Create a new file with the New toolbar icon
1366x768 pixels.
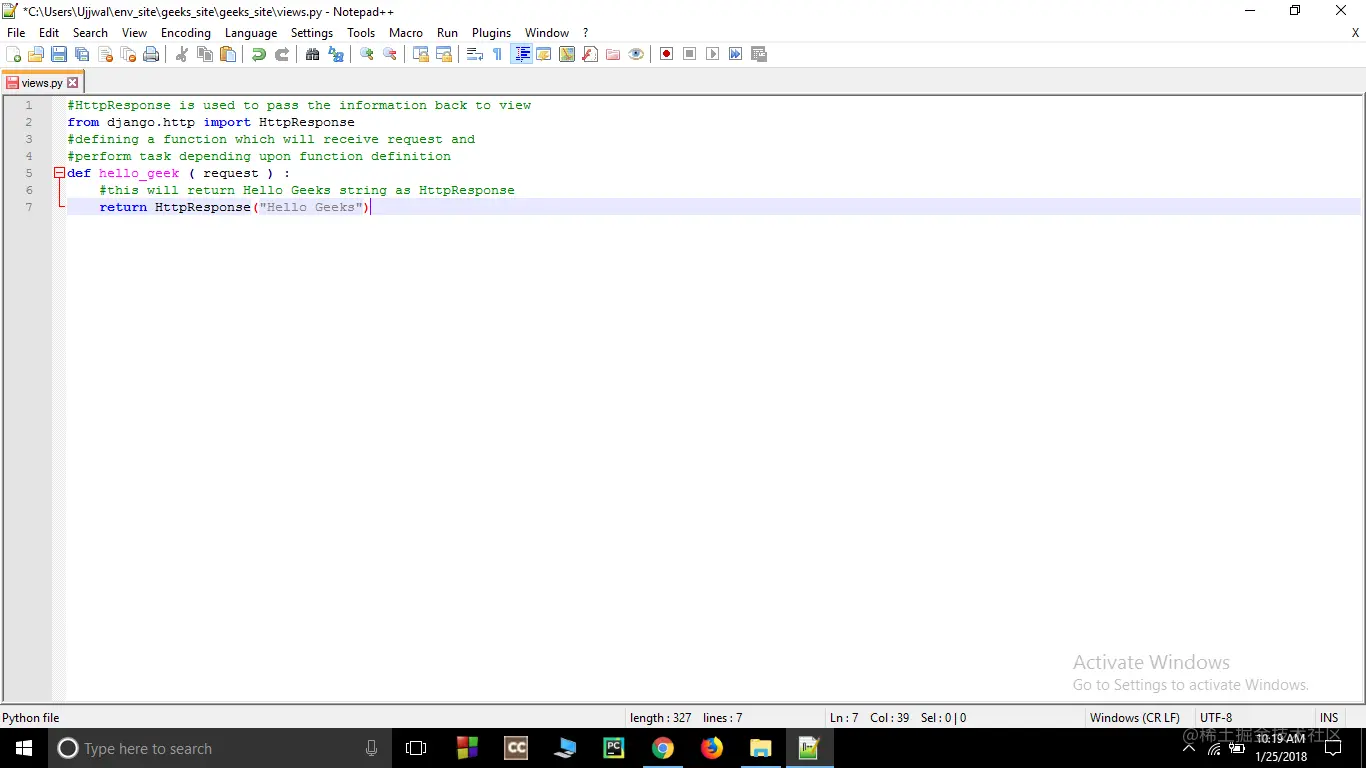14,54
